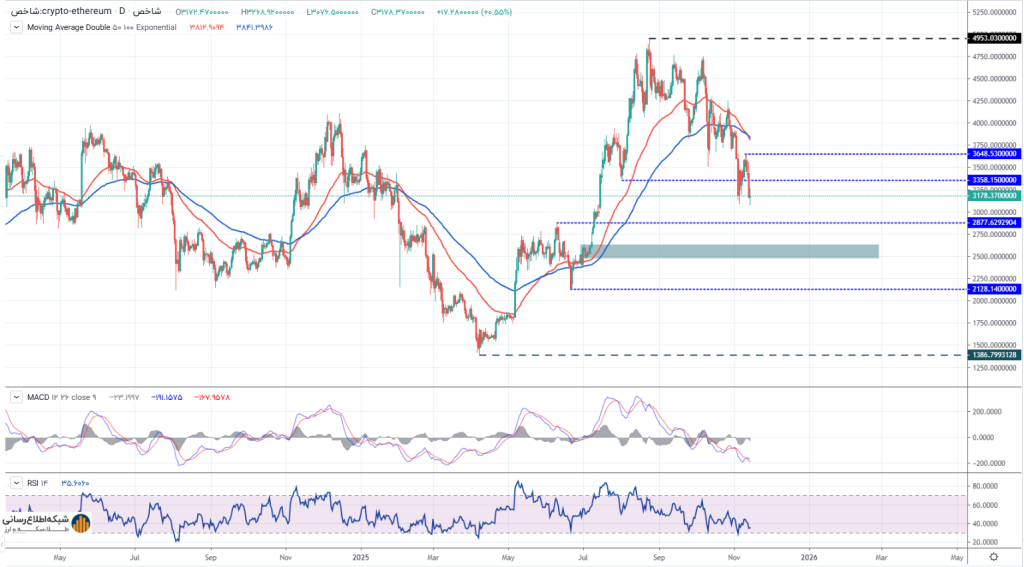This screenshot has height=567, width=1024.
Task: Collapse the MACD indicator legend
Action: 14,397
